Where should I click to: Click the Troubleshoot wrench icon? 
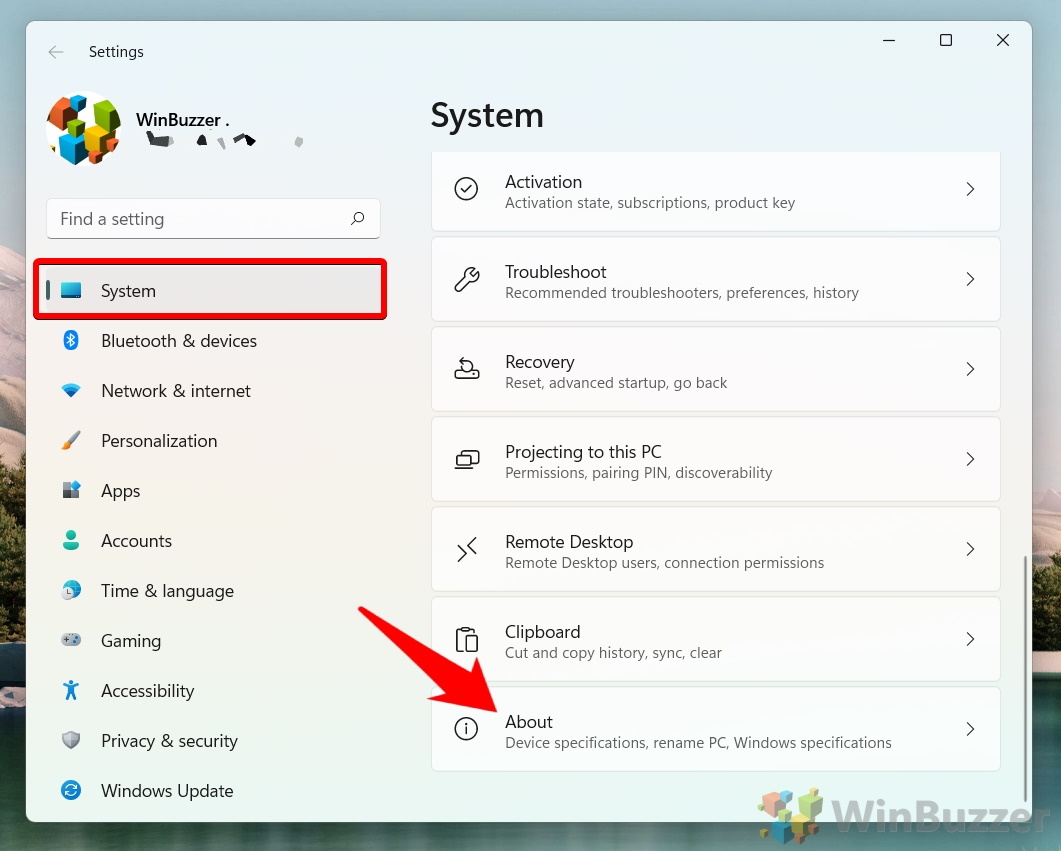[x=466, y=279]
